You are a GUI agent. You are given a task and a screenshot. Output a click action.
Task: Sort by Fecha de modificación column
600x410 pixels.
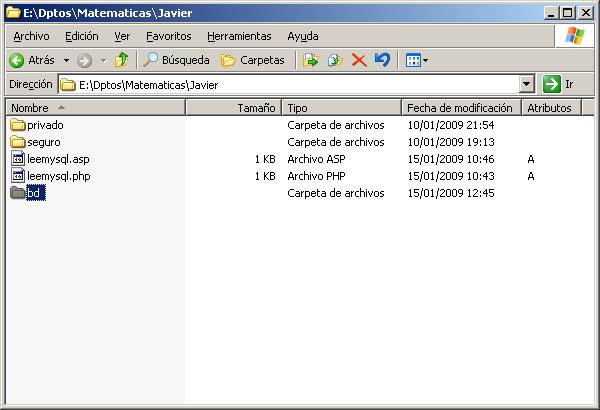pos(459,107)
